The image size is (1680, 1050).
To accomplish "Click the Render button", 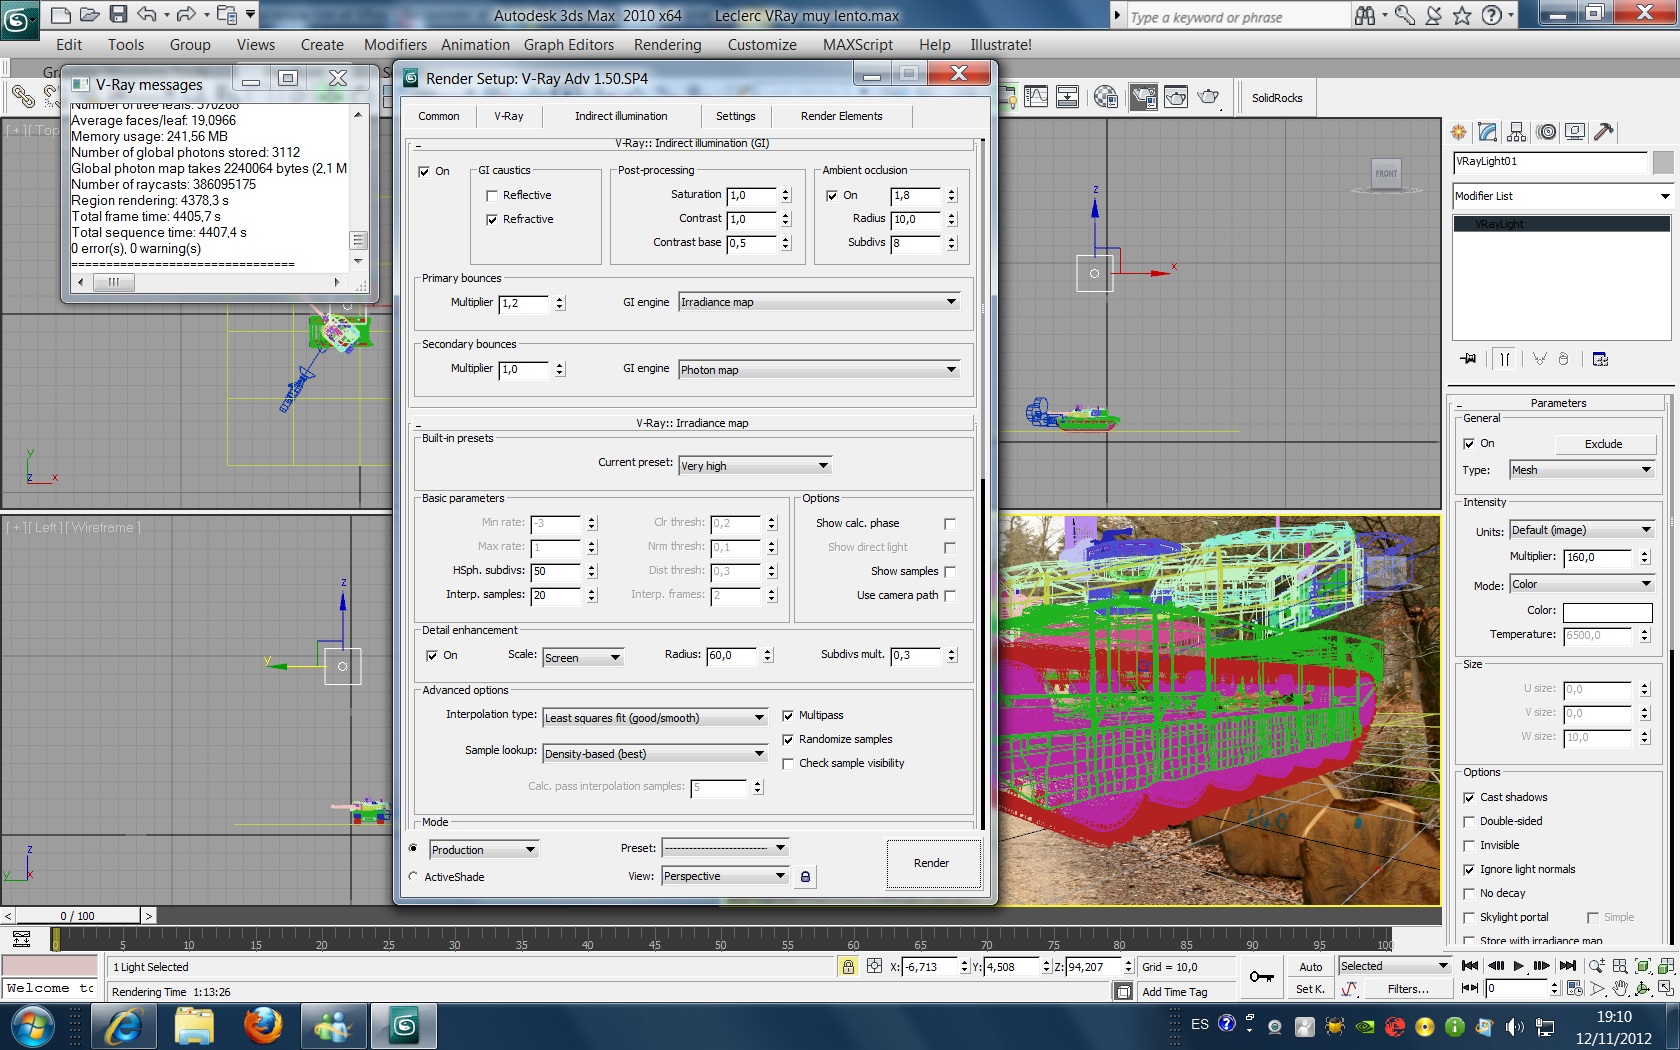I will [932, 863].
